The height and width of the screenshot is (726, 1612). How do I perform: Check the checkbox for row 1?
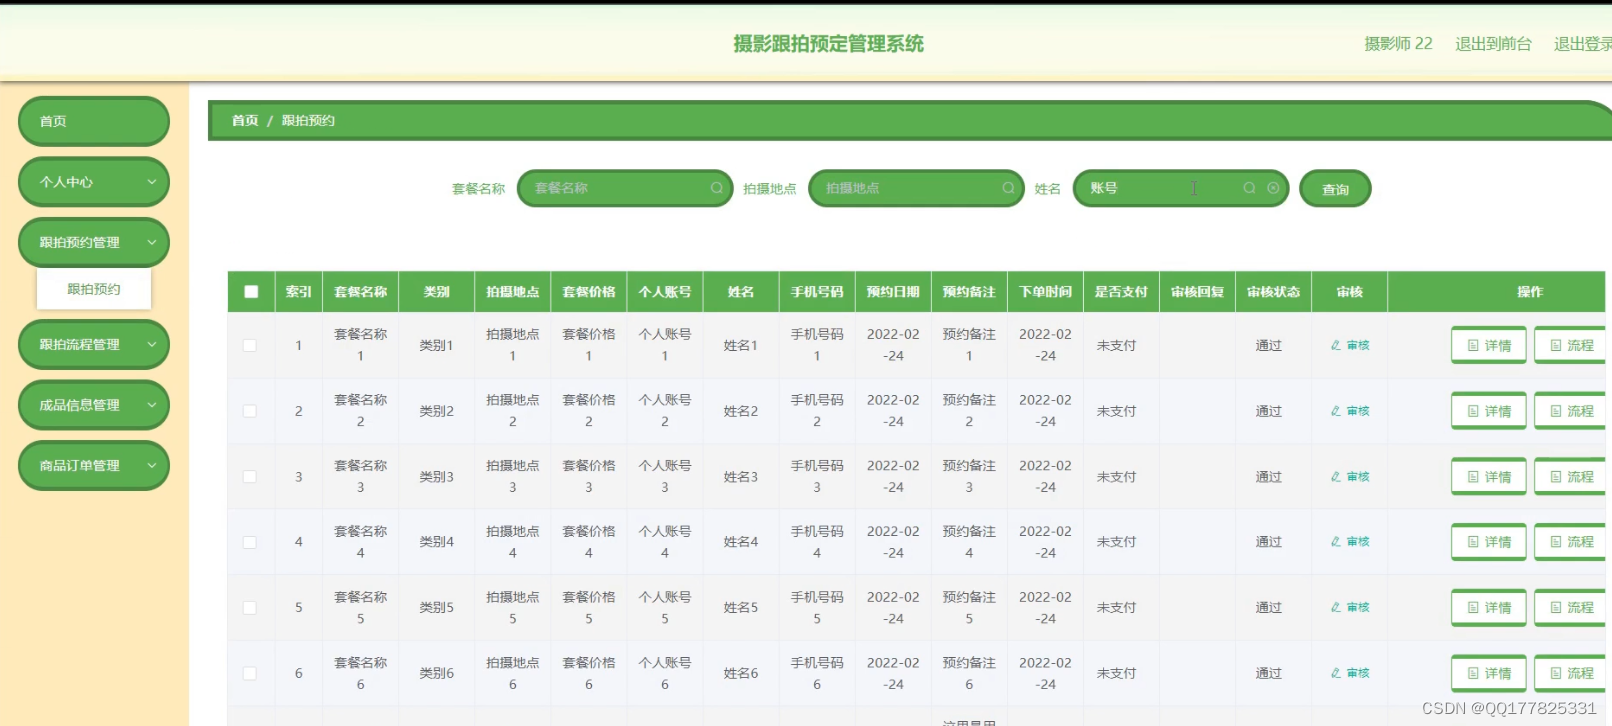click(250, 346)
